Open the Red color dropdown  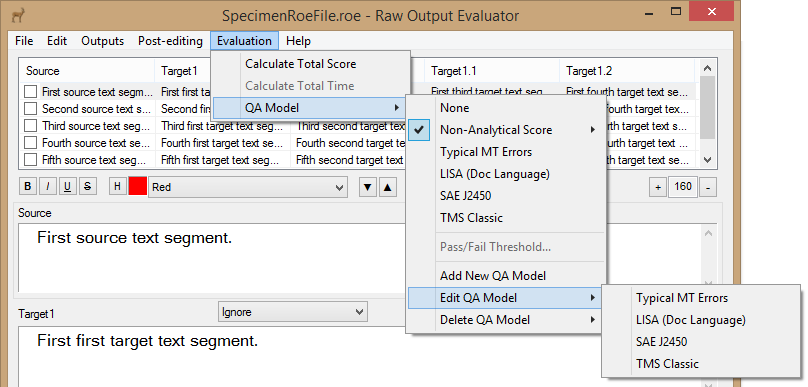247,187
